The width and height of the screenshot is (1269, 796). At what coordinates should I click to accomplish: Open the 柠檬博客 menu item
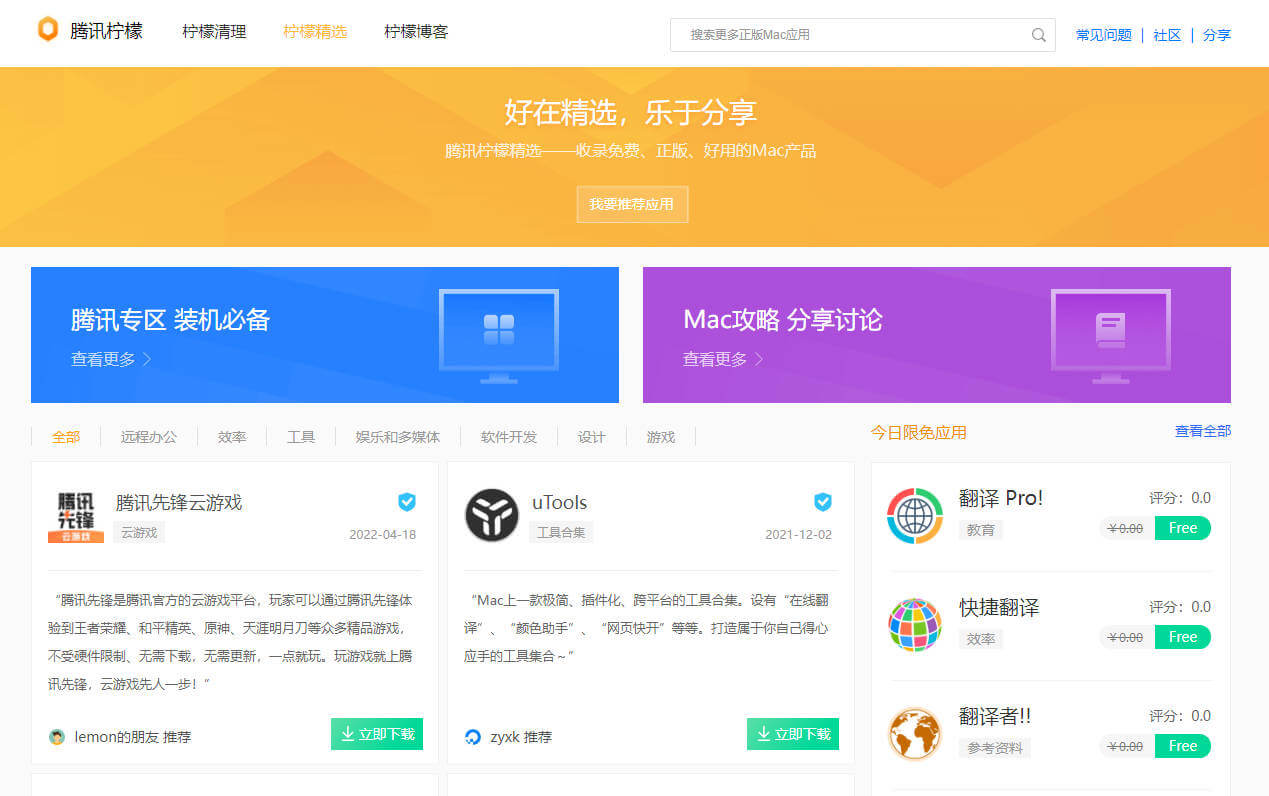(x=415, y=31)
